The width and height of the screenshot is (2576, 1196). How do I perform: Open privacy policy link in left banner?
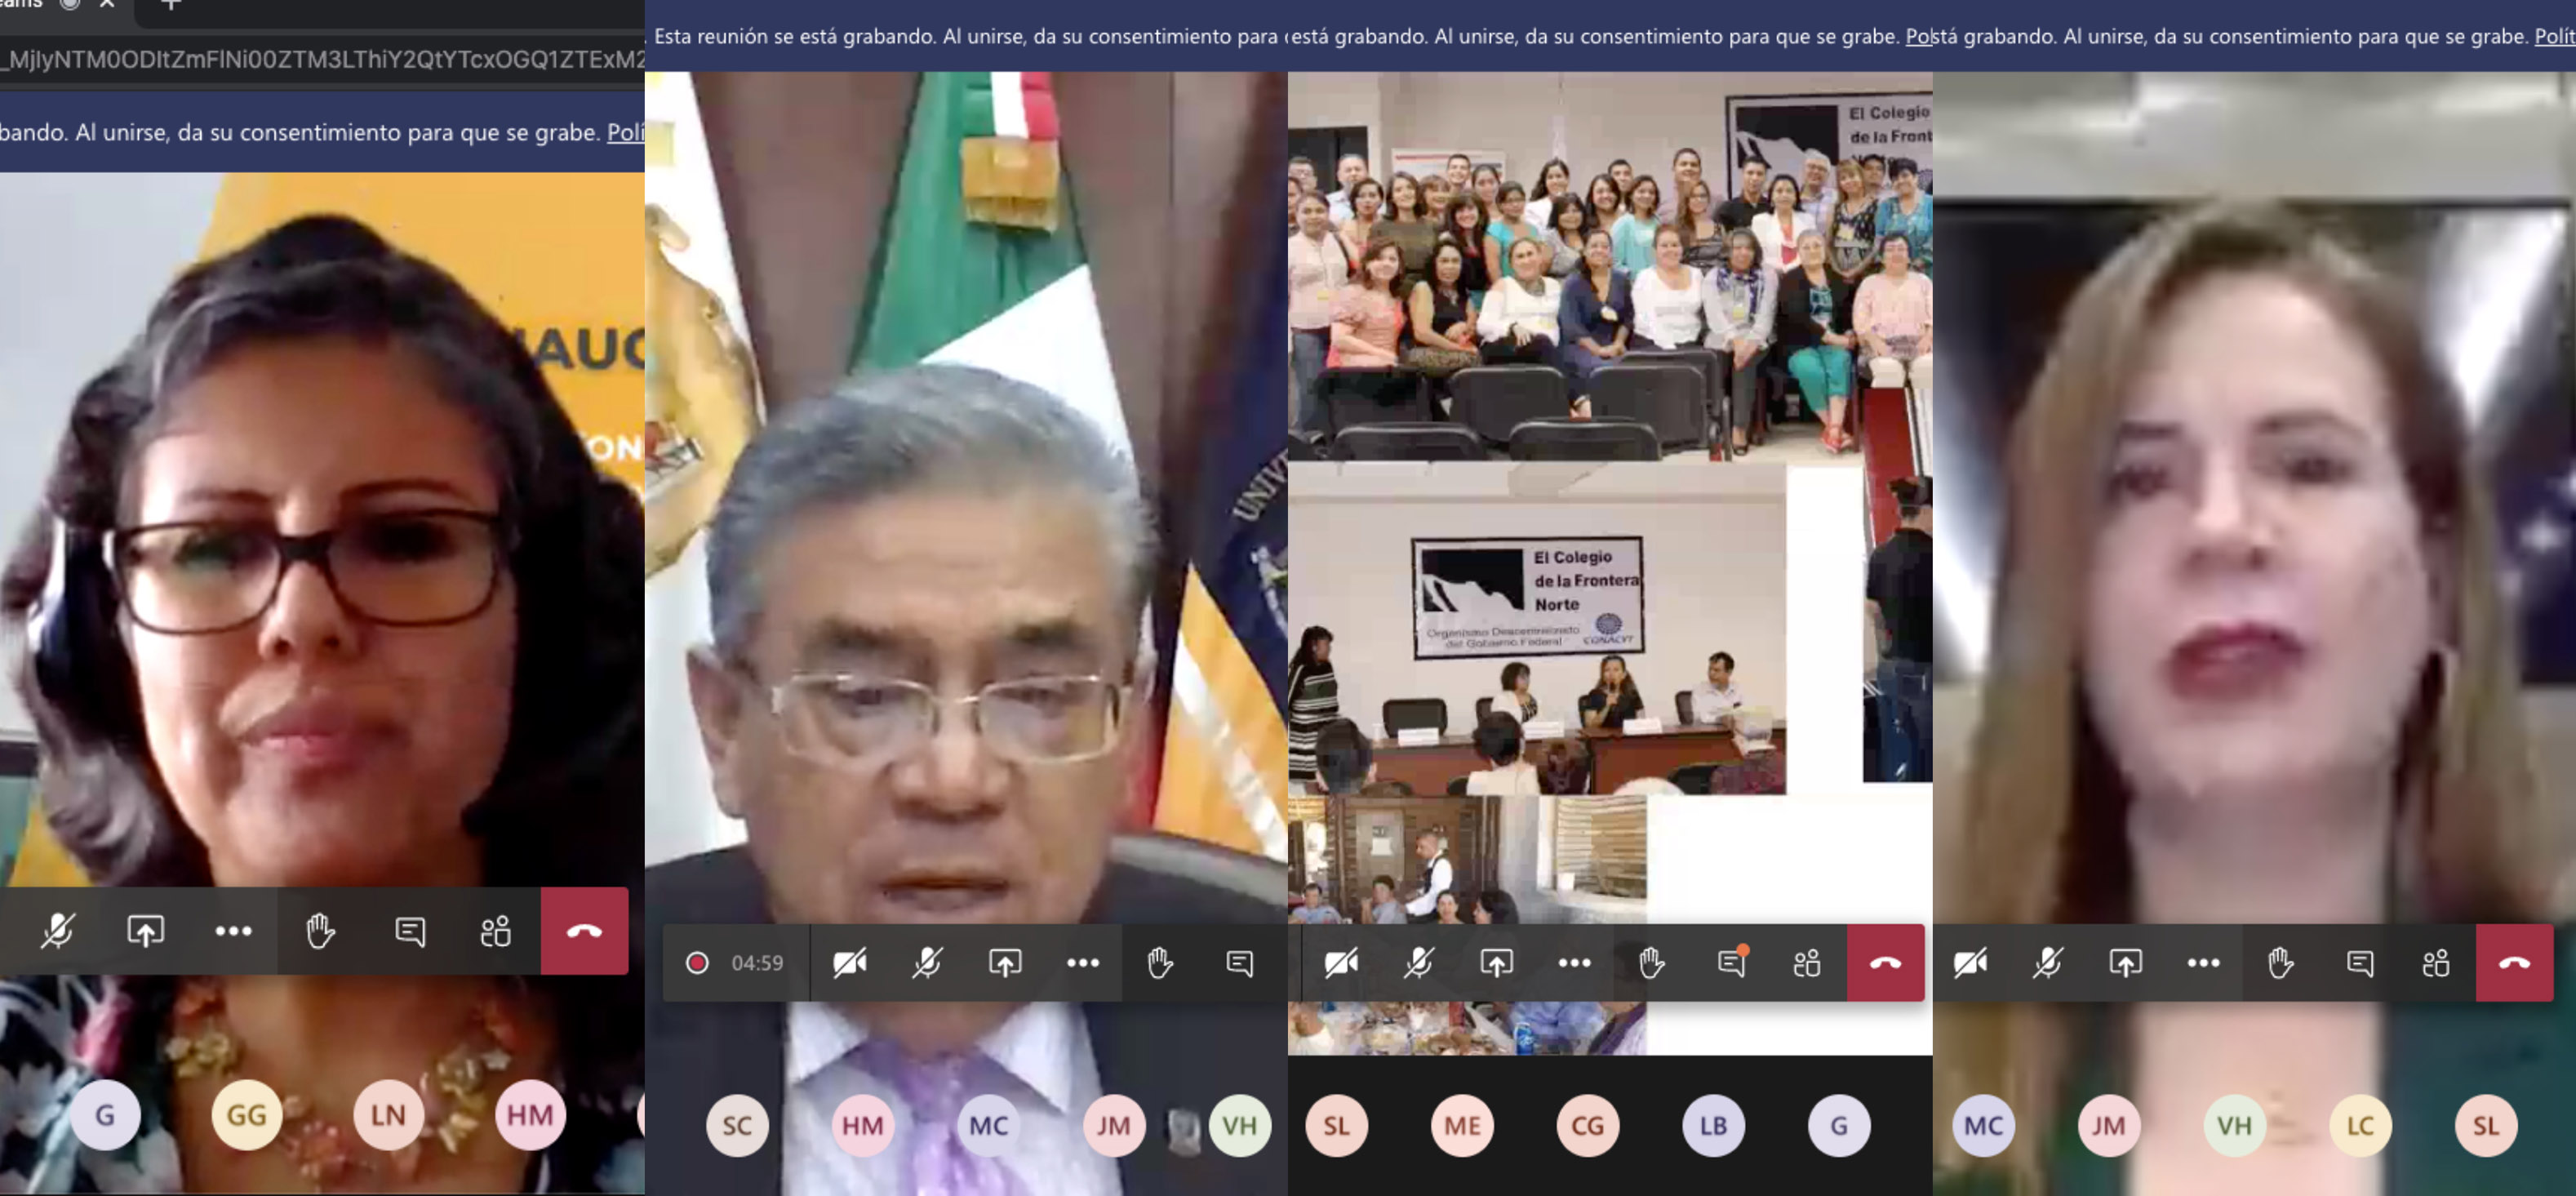625,133
